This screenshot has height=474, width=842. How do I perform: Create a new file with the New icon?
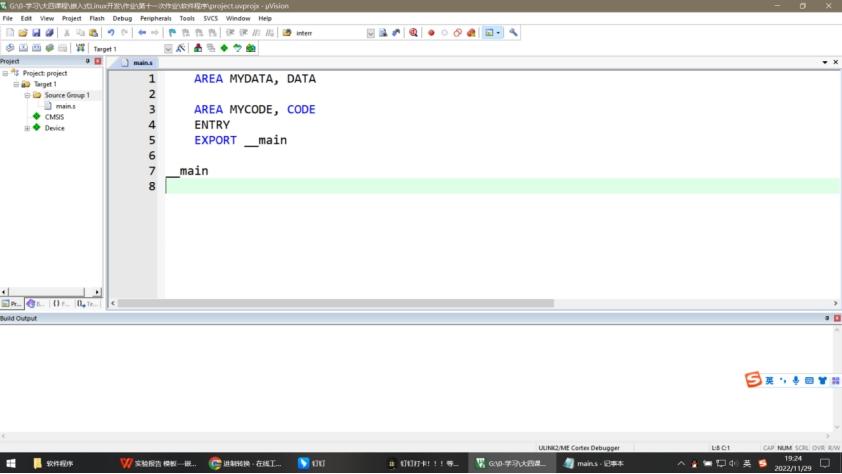pos(10,33)
